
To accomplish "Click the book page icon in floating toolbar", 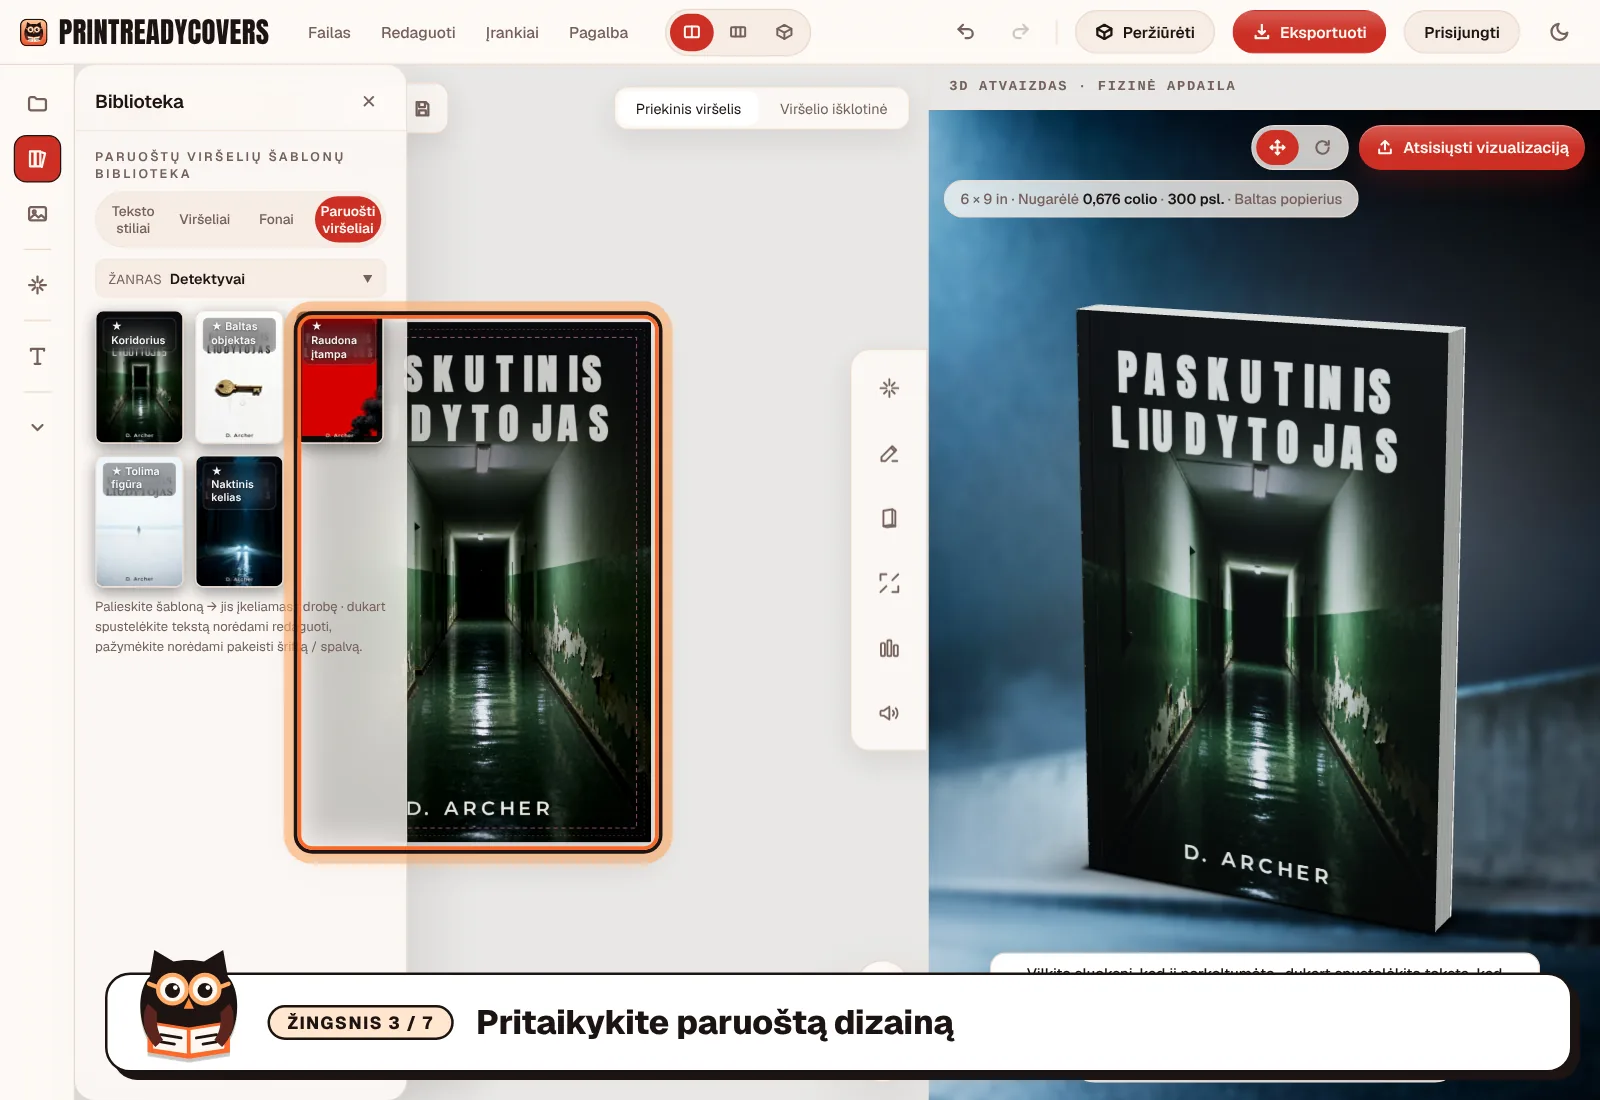I will click(x=889, y=518).
